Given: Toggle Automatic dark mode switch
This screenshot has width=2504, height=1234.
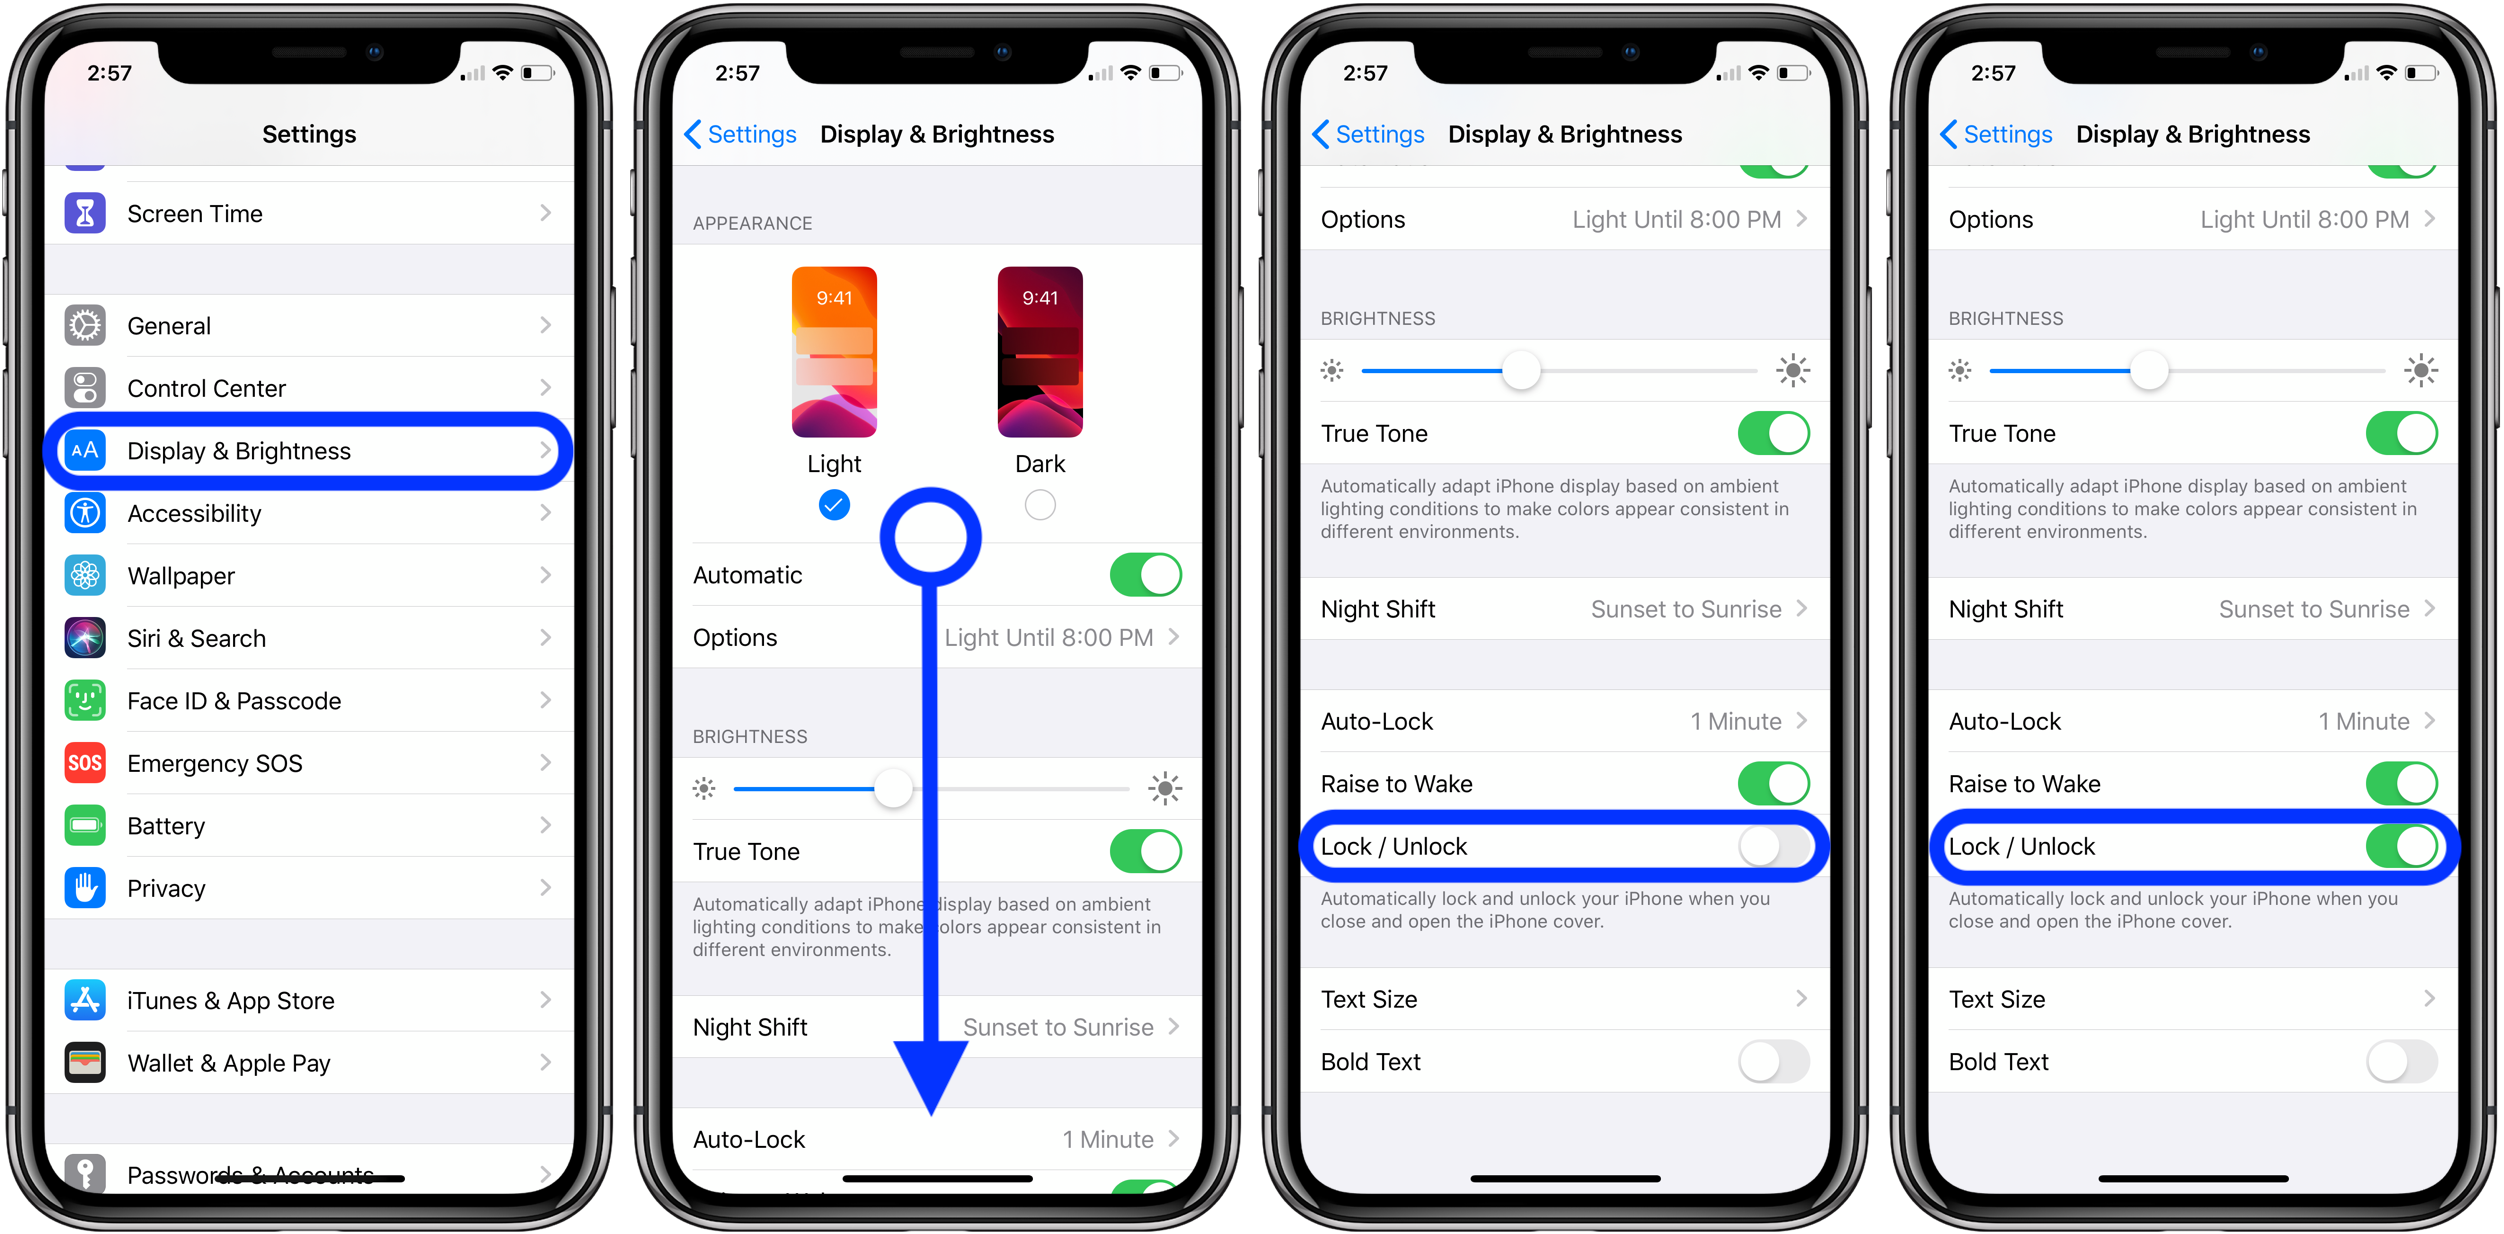Looking at the screenshot, I should click(x=1145, y=572).
